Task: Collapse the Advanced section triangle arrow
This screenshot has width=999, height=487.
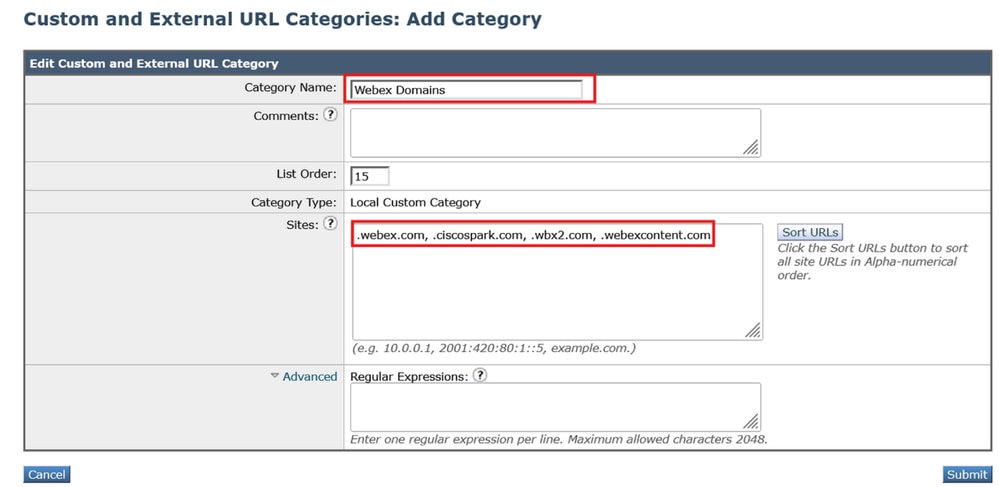Action: click(x=275, y=376)
